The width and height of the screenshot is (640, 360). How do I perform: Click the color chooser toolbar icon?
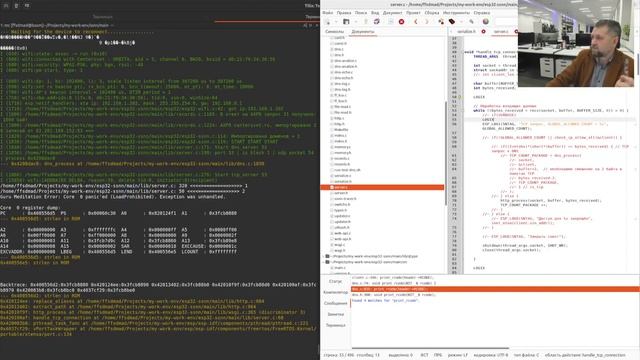point(486,22)
